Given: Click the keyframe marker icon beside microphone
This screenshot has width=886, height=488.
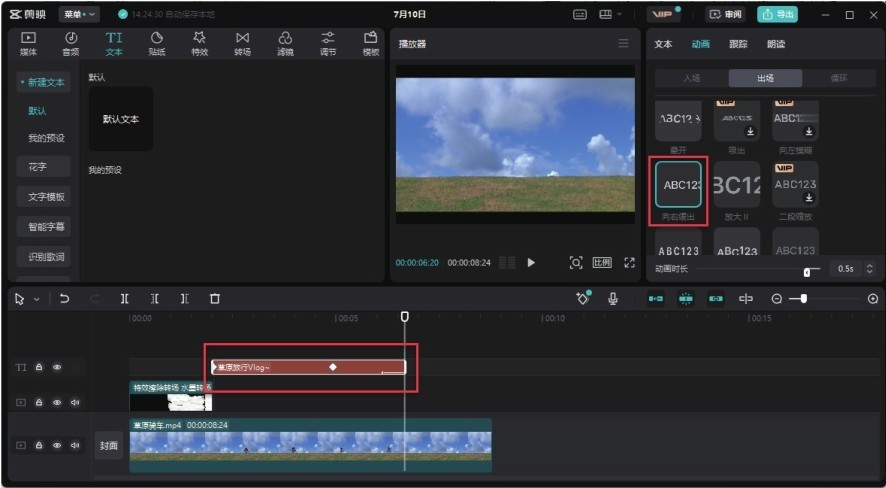Looking at the screenshot, I should coord(583,298).
